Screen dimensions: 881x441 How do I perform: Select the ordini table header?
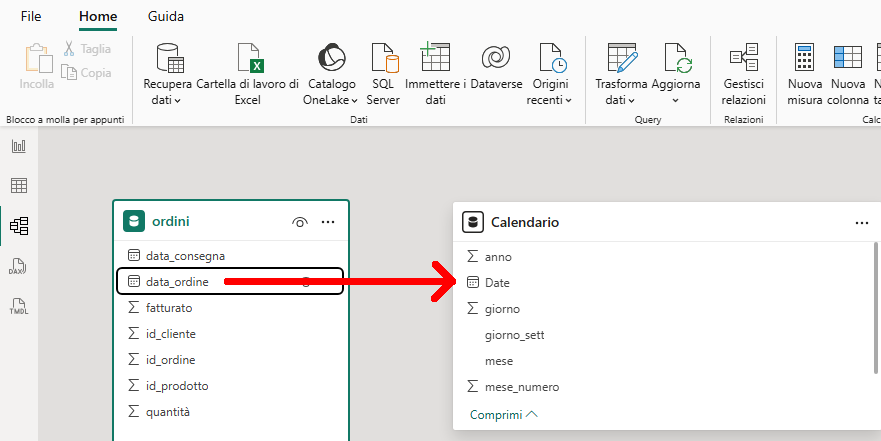pyautogui.click(x=231, y=221)
